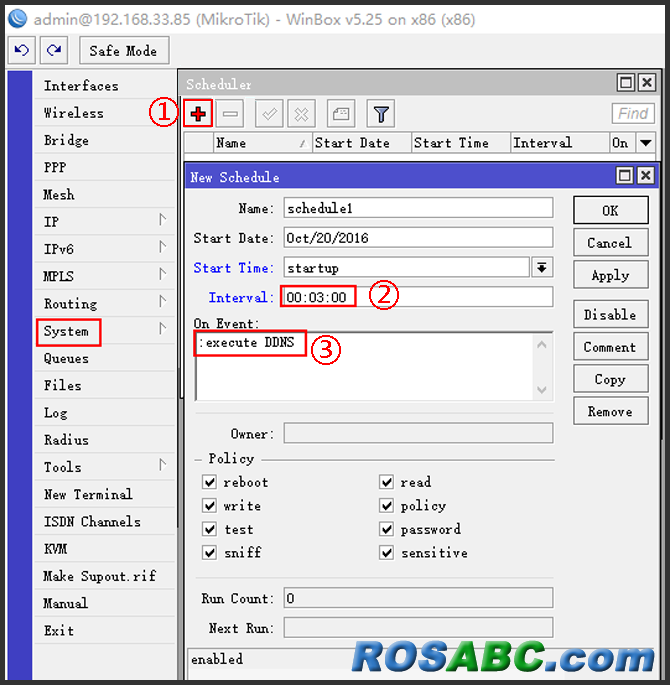670x685 pixels.
Task: Toggle the sniff policy checkbox
Action: tap(210, 553)
